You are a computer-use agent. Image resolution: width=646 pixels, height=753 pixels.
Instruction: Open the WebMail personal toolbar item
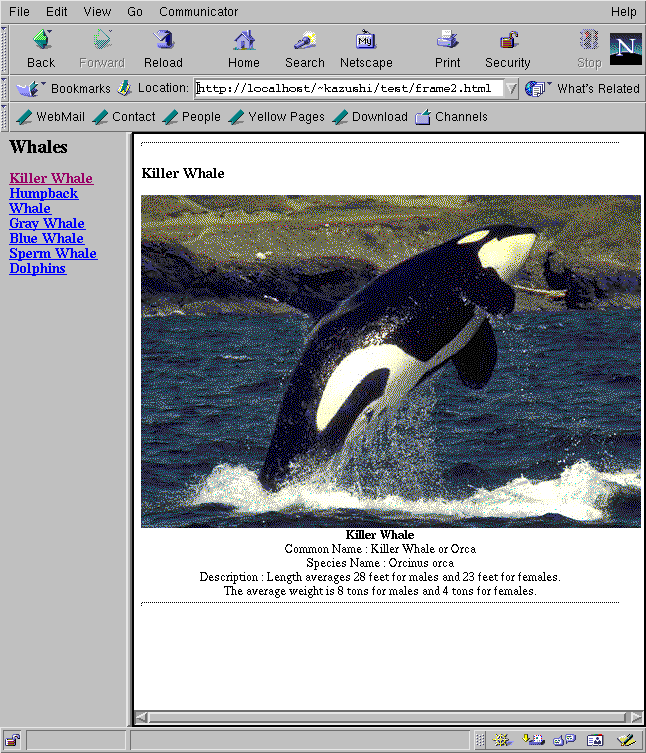[x=50, y=117]
